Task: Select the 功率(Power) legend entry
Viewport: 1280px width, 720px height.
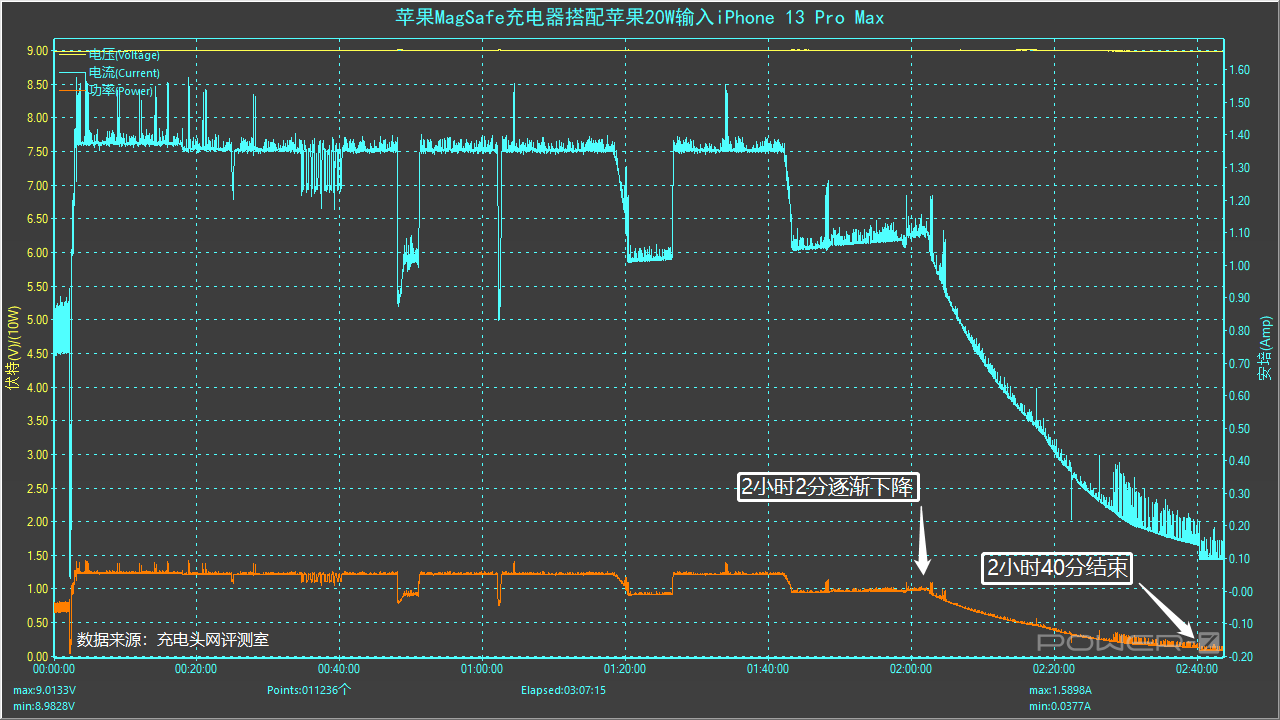Action: [x=121, y=91]
